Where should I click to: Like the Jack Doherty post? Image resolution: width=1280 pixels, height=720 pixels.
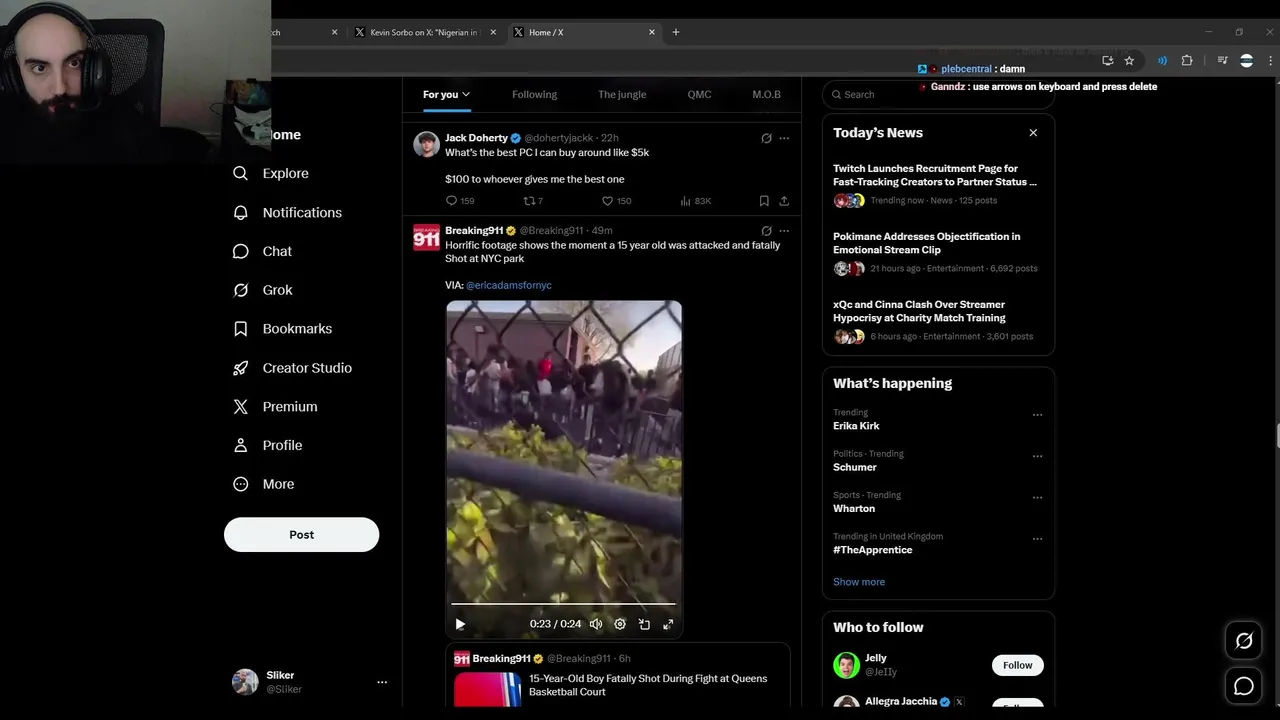[x=607, y=201]
